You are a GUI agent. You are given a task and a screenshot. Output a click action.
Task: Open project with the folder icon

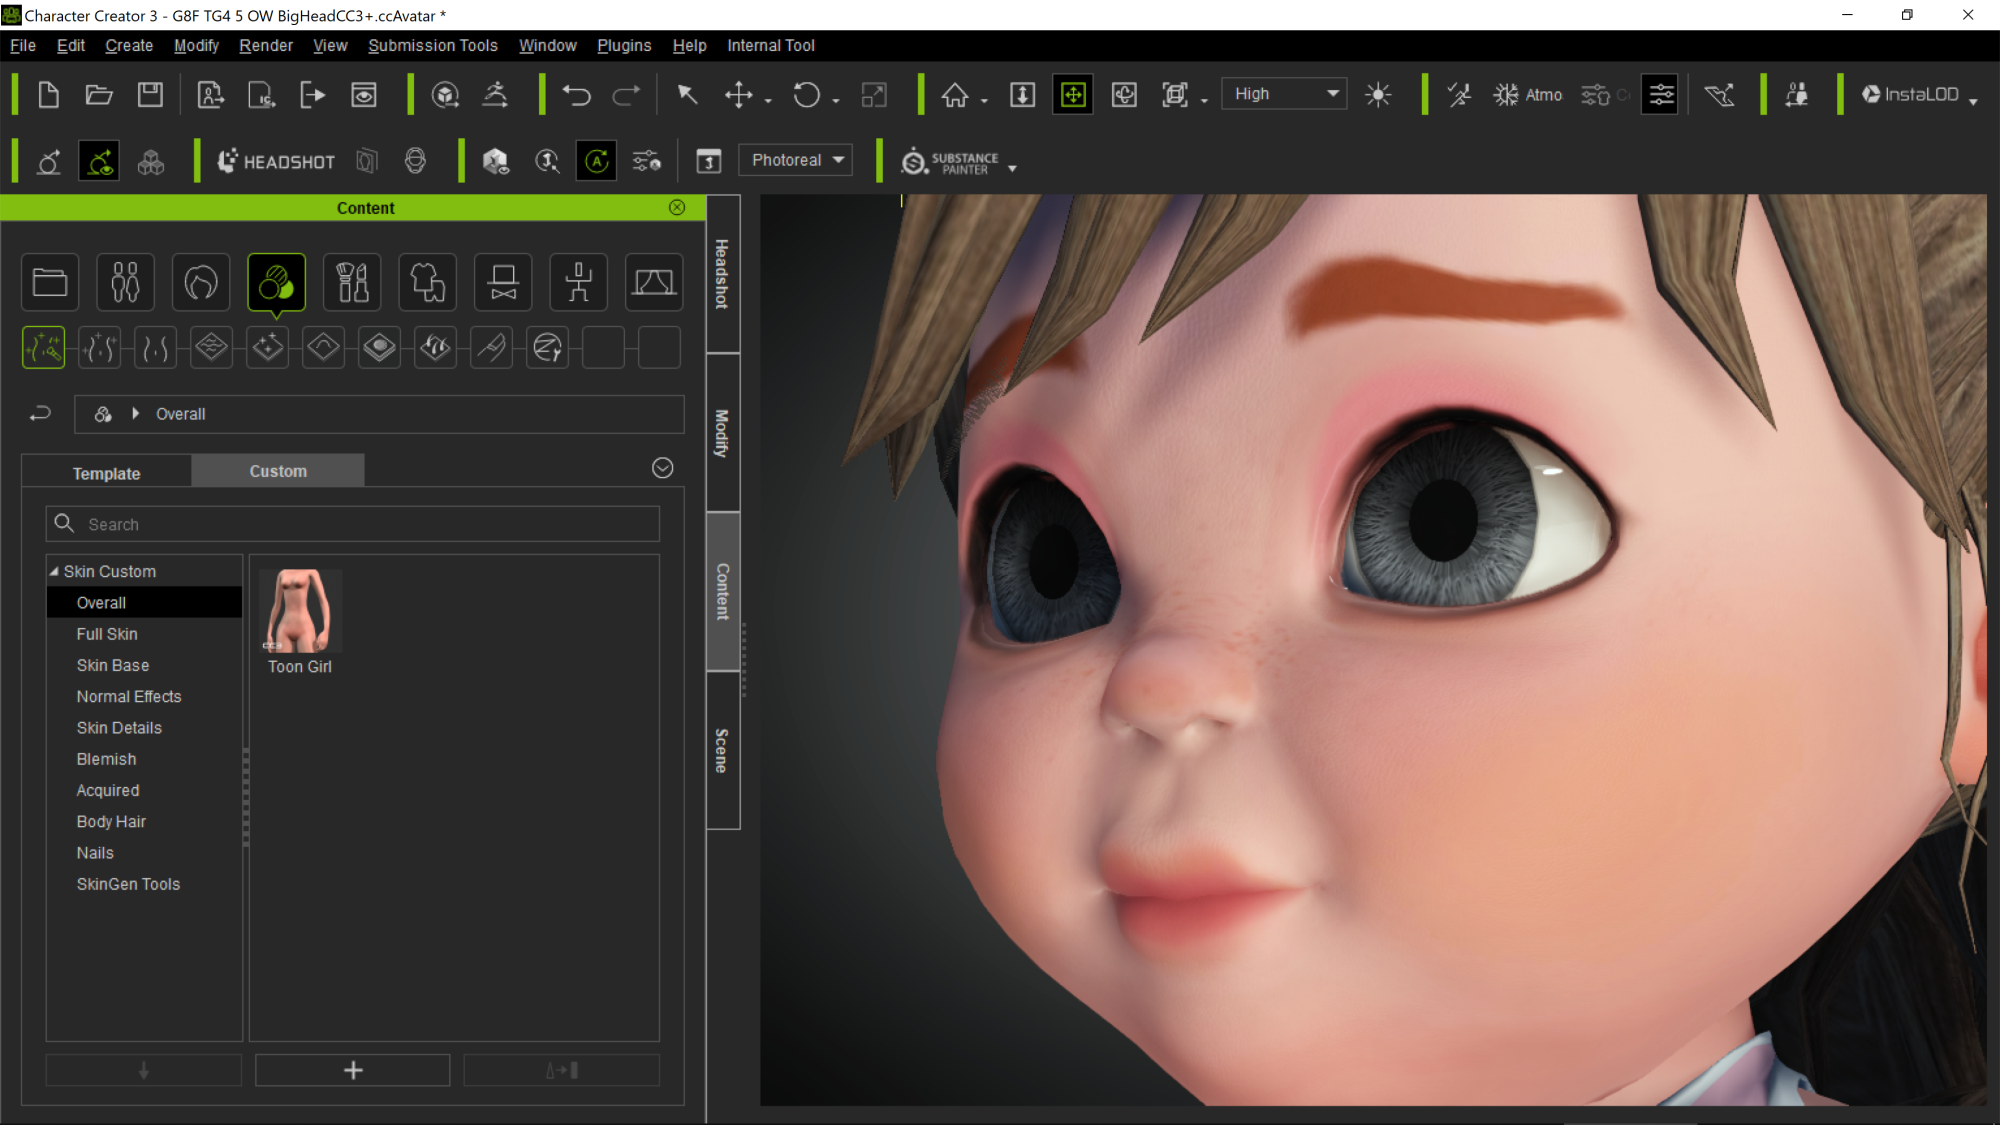click(x=99, y=95)
